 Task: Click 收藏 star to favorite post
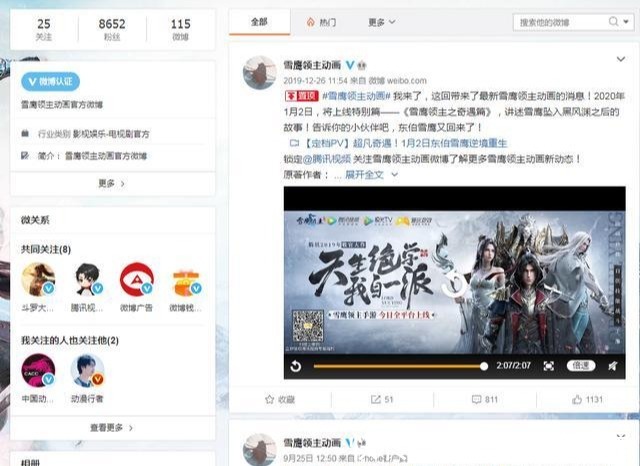(x=280, y=399)
